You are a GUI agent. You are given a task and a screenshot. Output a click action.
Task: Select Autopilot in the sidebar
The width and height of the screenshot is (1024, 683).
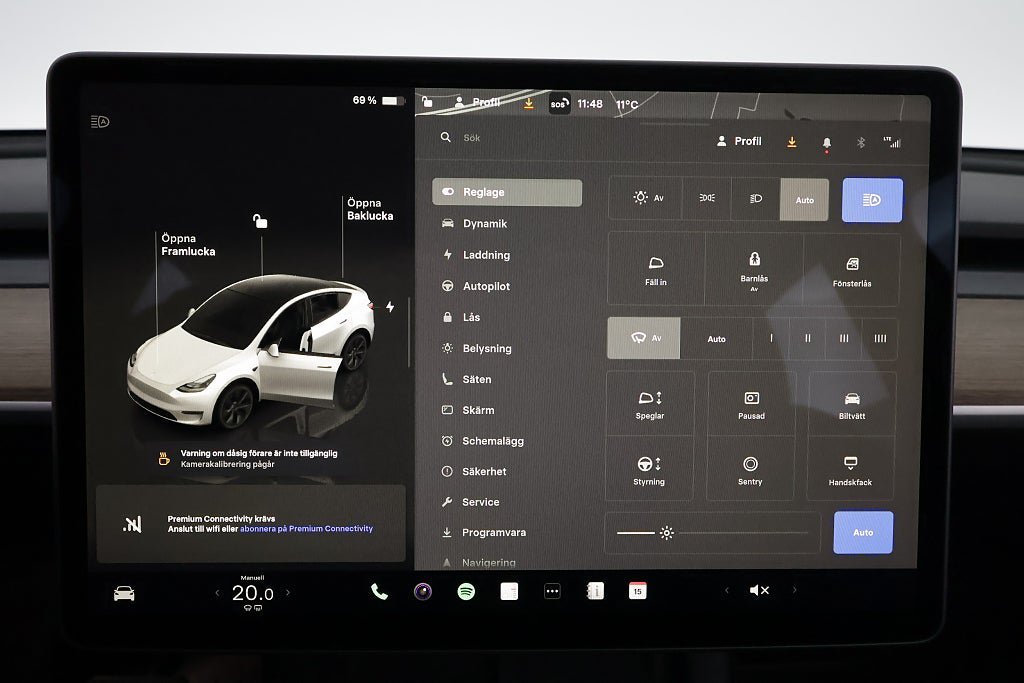[486, 286]
